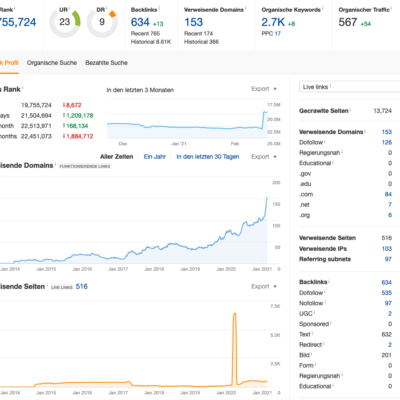This screenshot has height=400, width=400.
Task: Click the Gecrawlte Seiten value 13,724
Action: [382, 111]
